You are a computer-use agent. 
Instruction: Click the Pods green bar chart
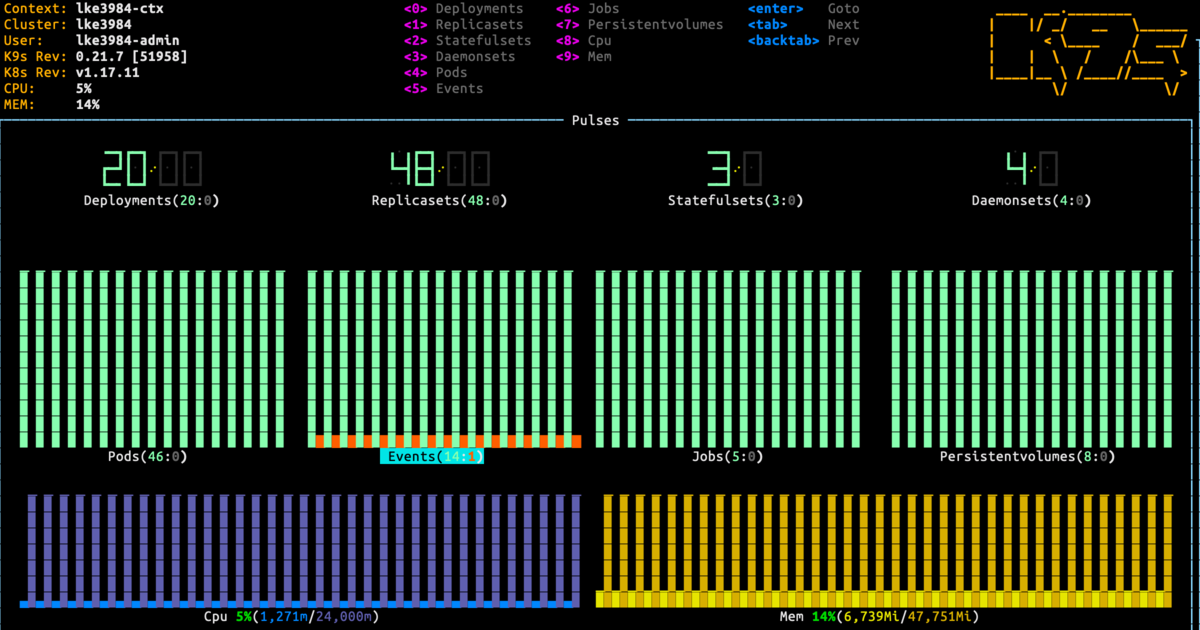pos(152,357)
